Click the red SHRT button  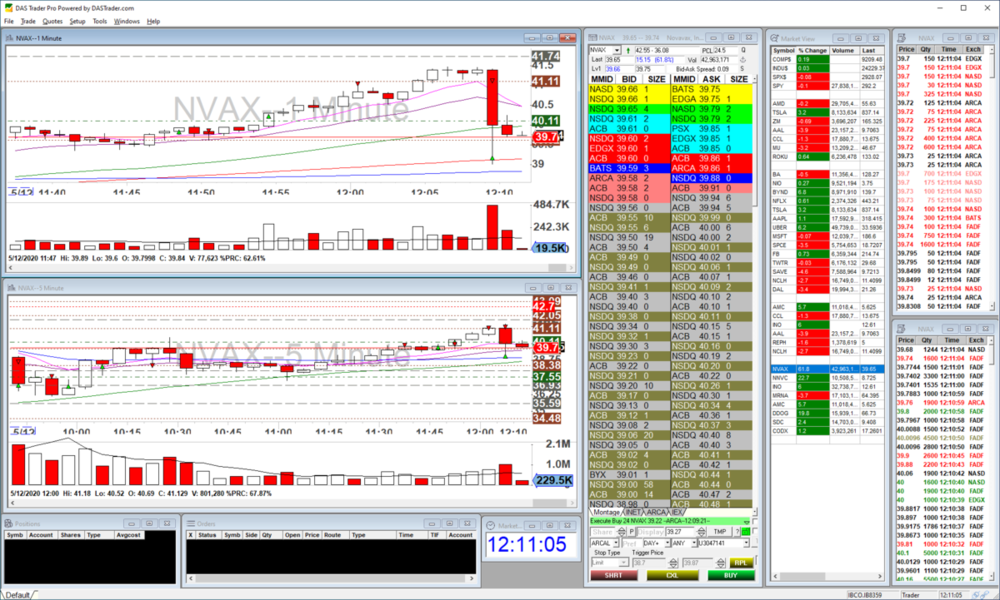coord(614,575)
